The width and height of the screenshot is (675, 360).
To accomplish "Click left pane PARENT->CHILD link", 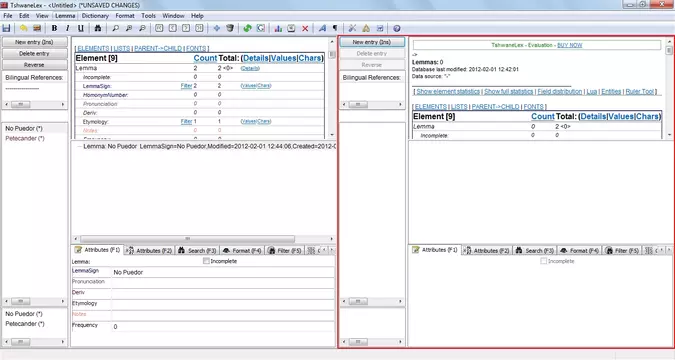I will tap(158, 48).
